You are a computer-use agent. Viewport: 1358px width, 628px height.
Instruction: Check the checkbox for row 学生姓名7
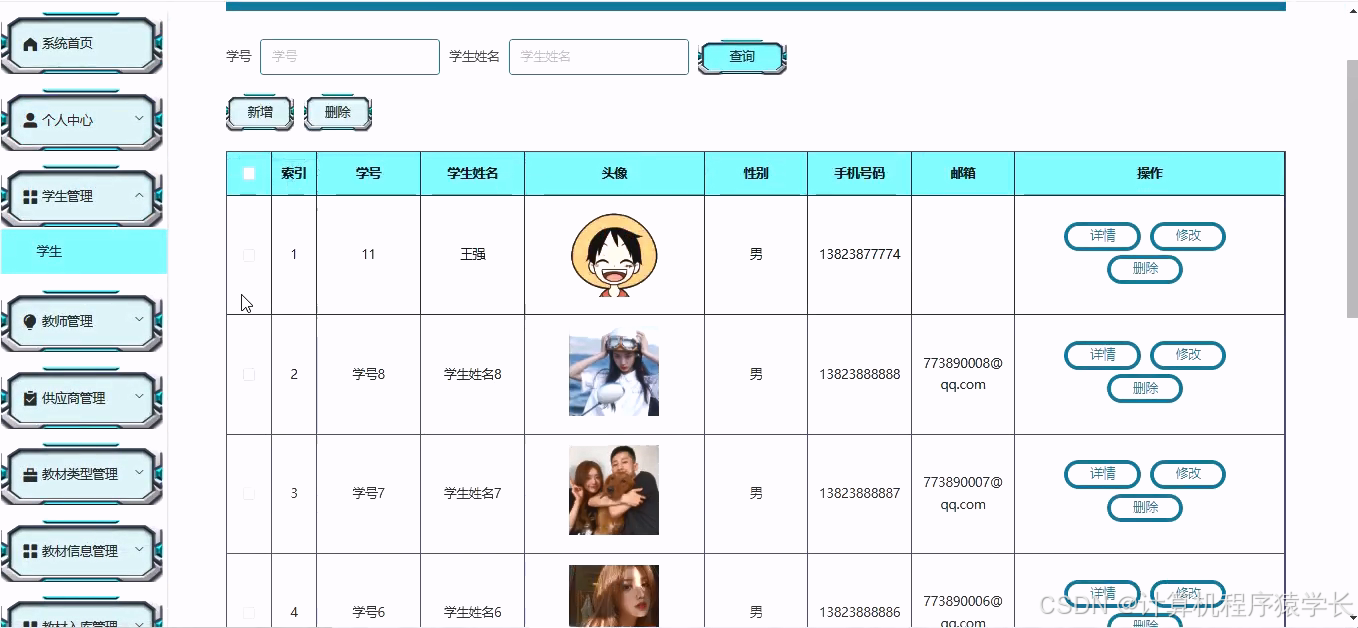tap(249, 493)
